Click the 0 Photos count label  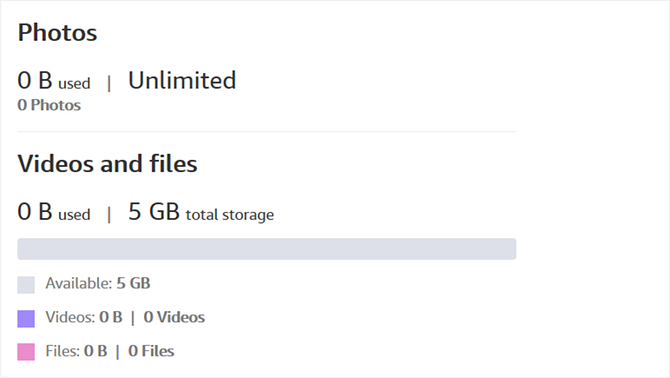point(49,105)
